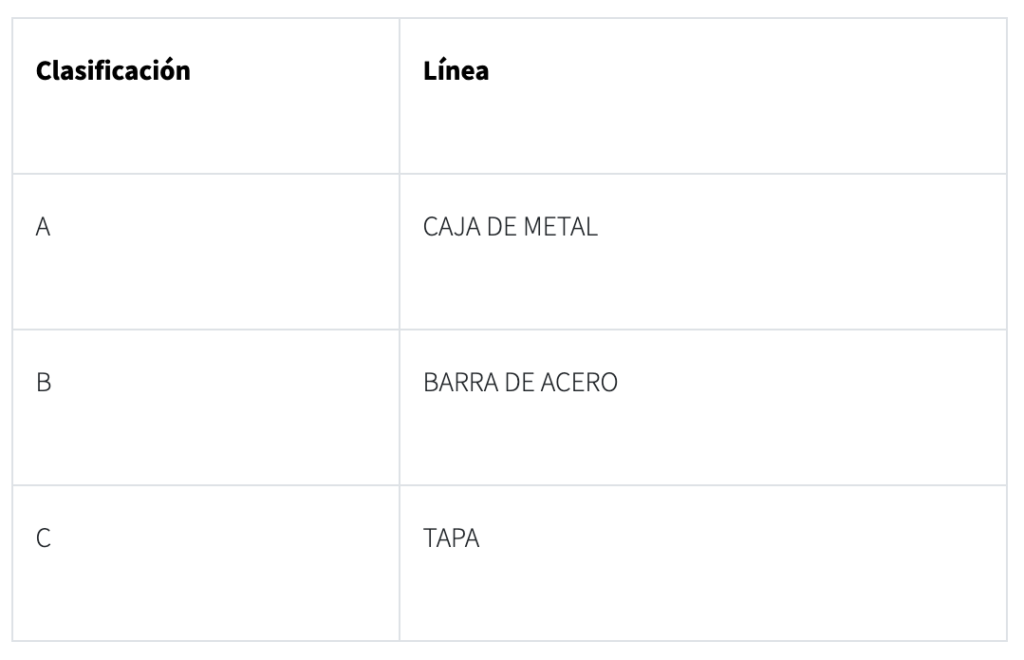Click the "Clasificación" column header
1024x660 pixels.
pyautogui.click(x=113, y=73)
